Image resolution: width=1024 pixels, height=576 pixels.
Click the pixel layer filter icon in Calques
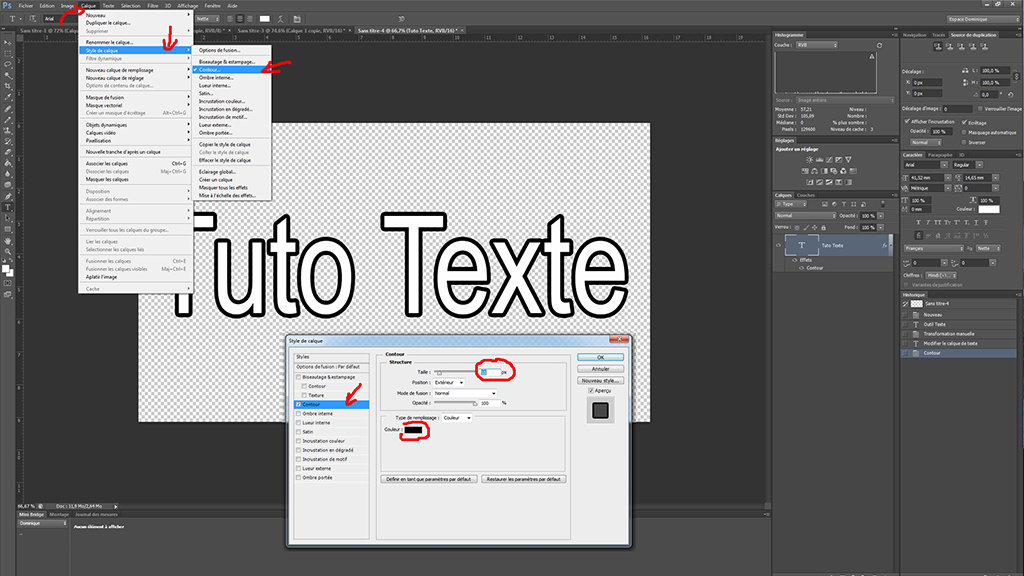(825, 204)
